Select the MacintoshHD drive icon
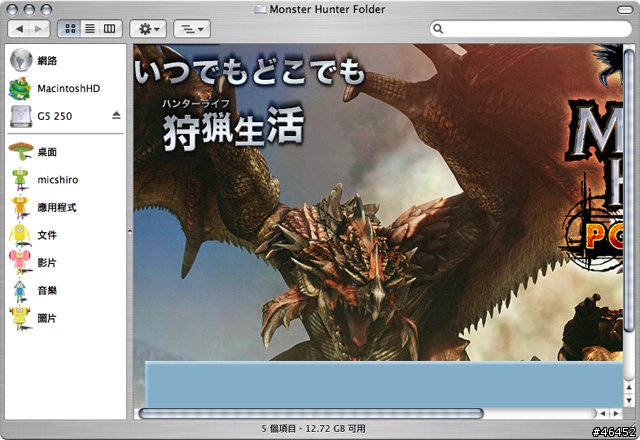 click(20, 88)
